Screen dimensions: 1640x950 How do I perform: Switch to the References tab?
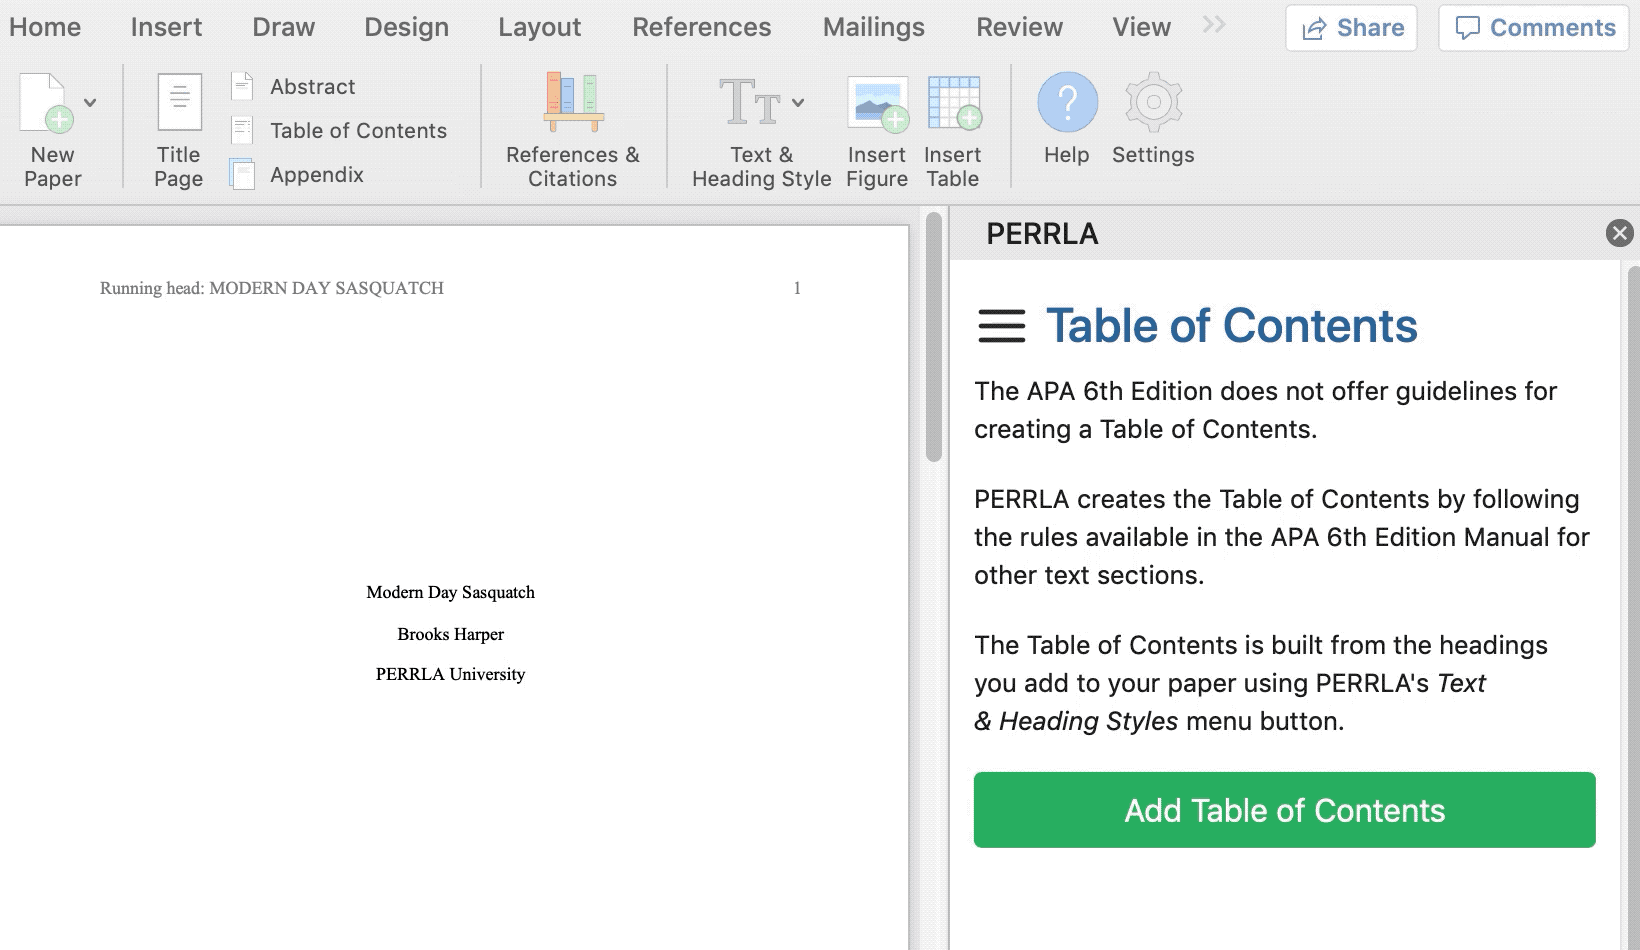701,27
